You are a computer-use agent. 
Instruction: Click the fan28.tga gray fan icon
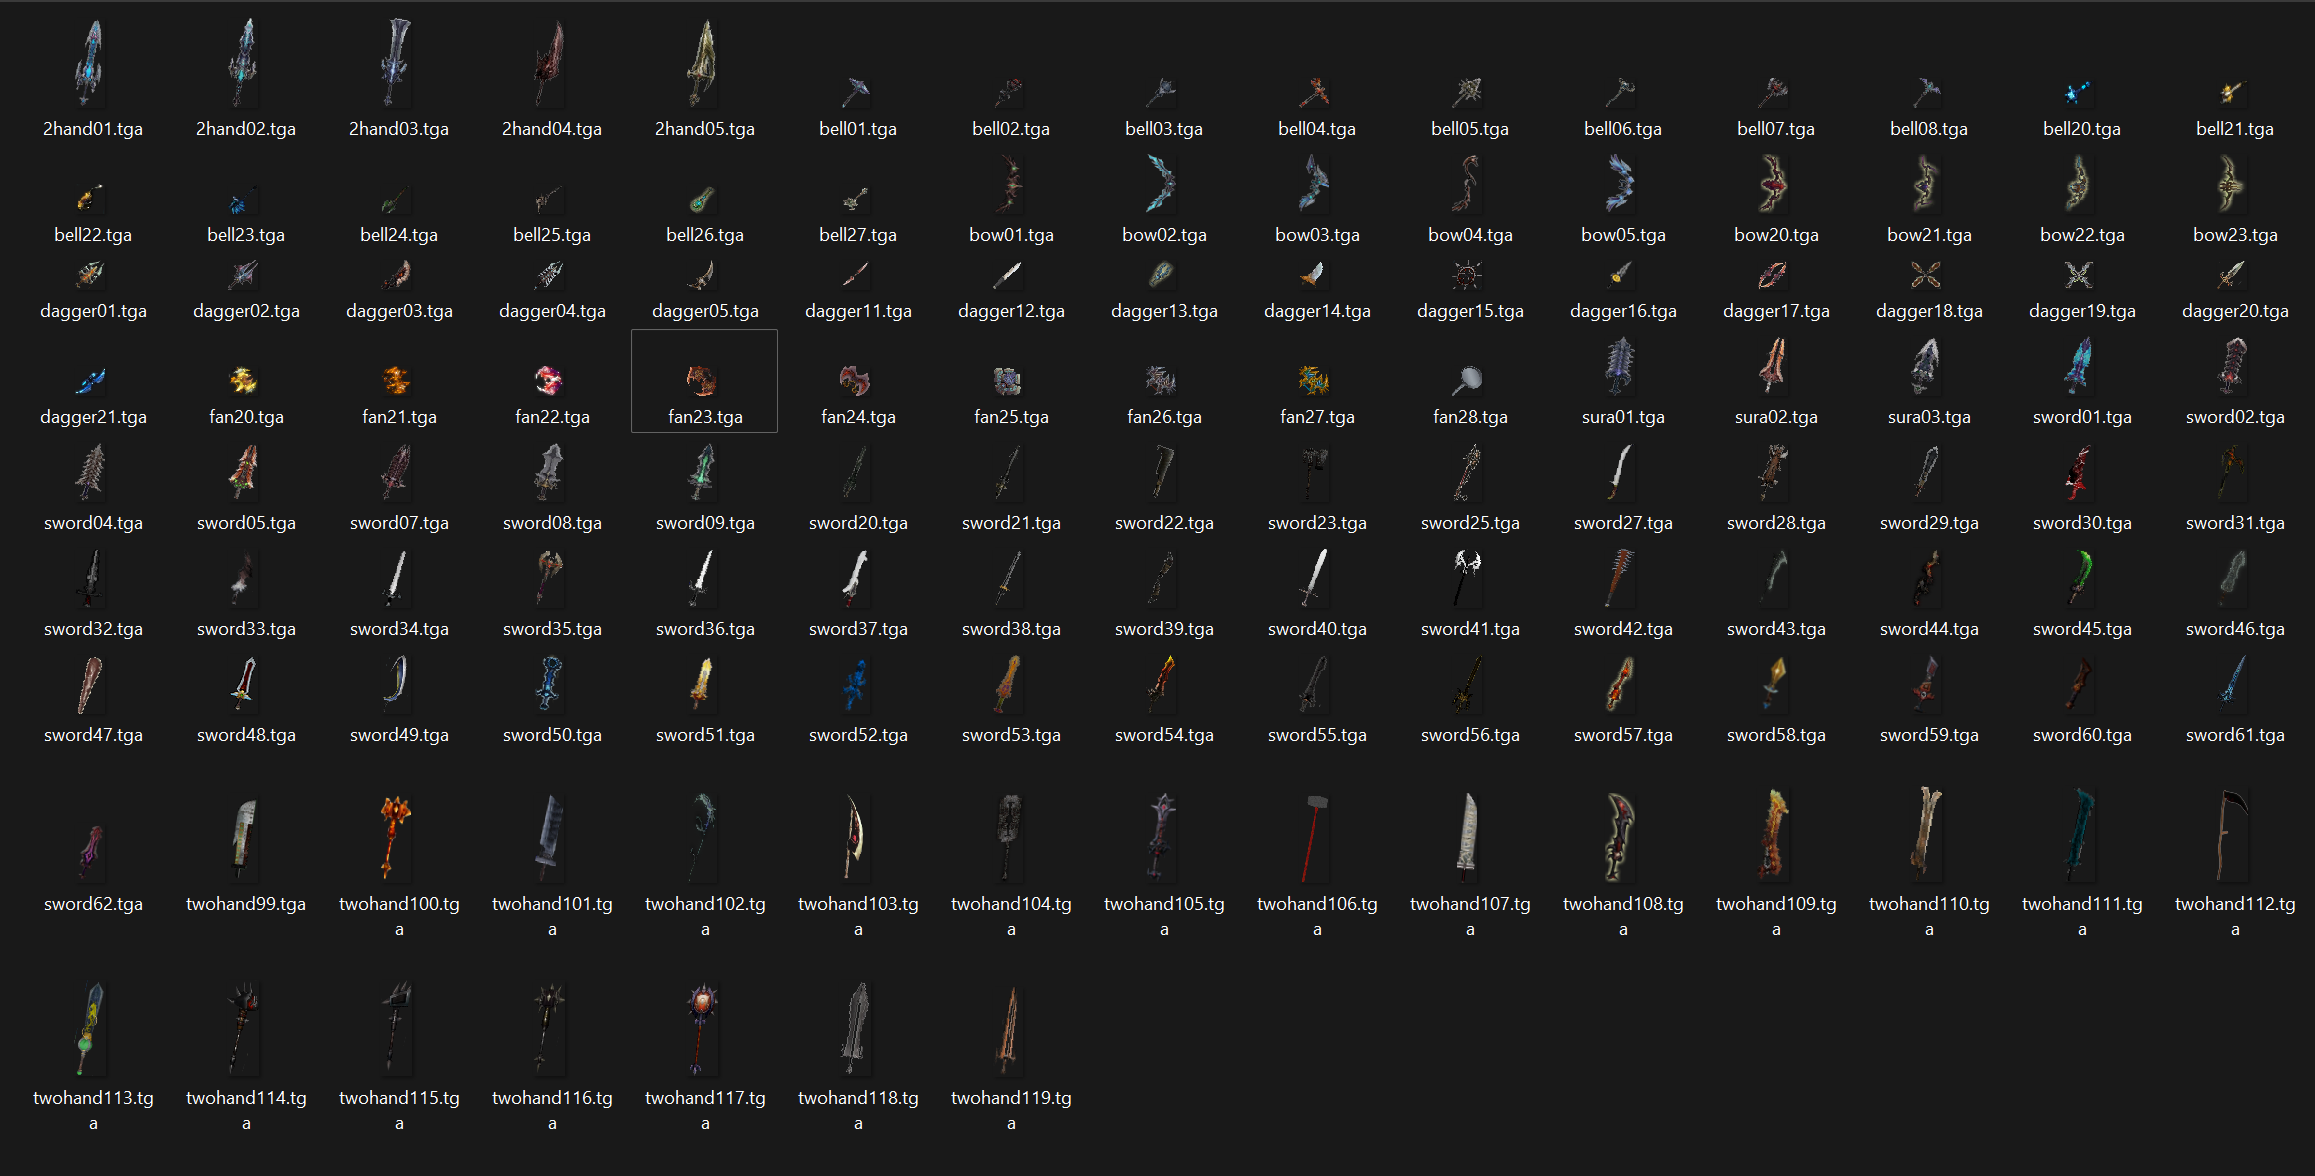coord(1468,380)
